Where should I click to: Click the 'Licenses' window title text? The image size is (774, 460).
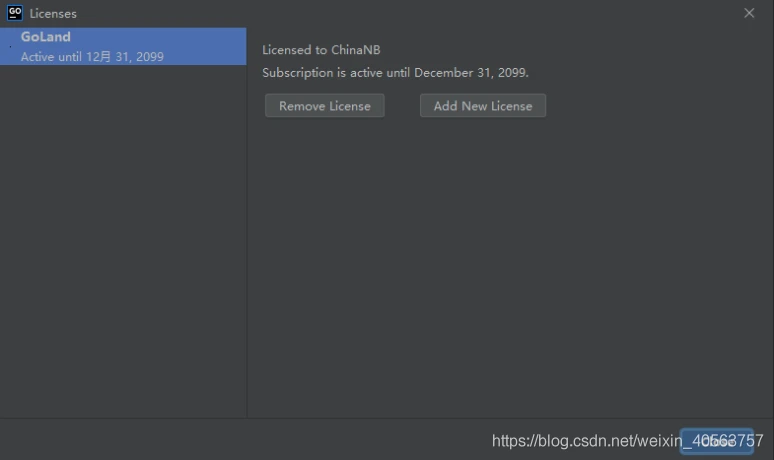pos(53,14)
